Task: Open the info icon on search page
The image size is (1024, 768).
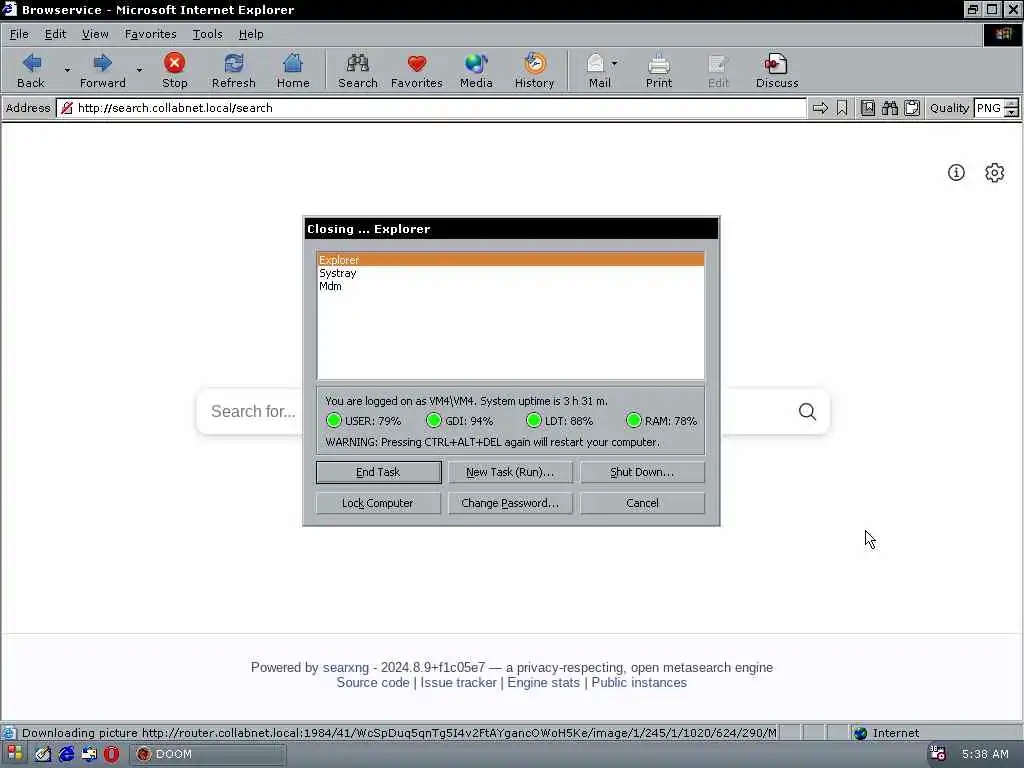Action: (956, 172)
